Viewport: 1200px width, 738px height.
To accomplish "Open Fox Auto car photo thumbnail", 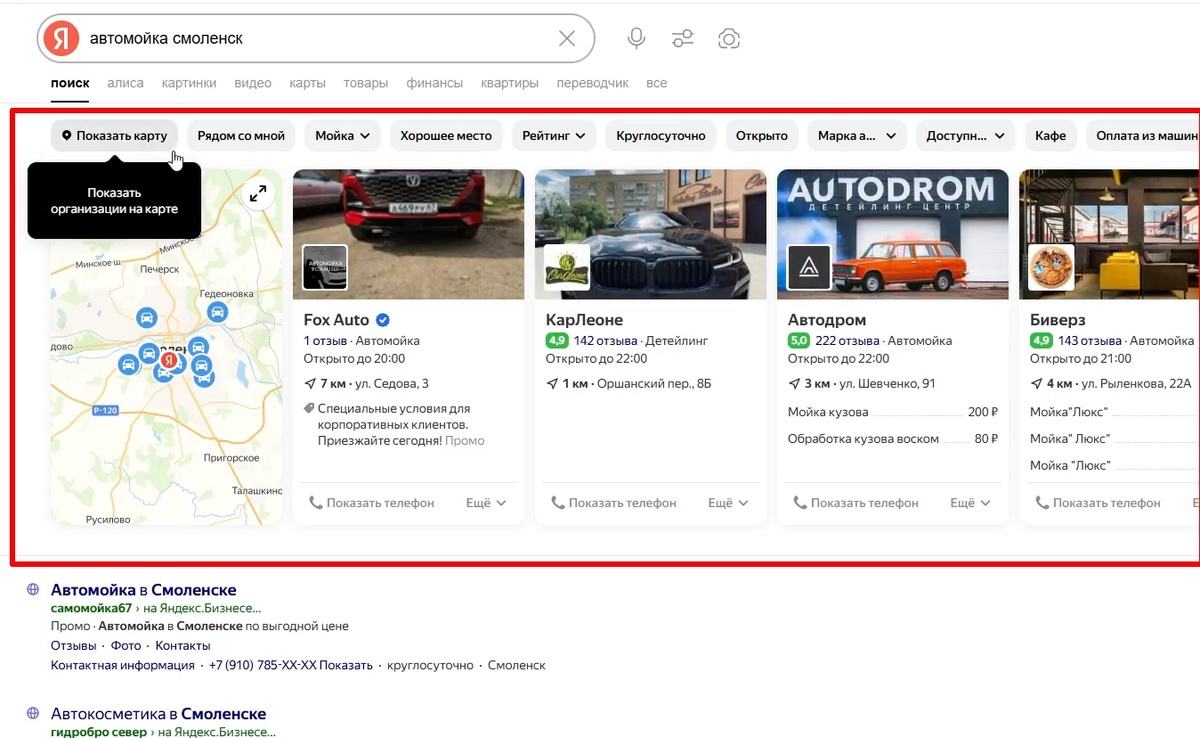I will point(408,234).
